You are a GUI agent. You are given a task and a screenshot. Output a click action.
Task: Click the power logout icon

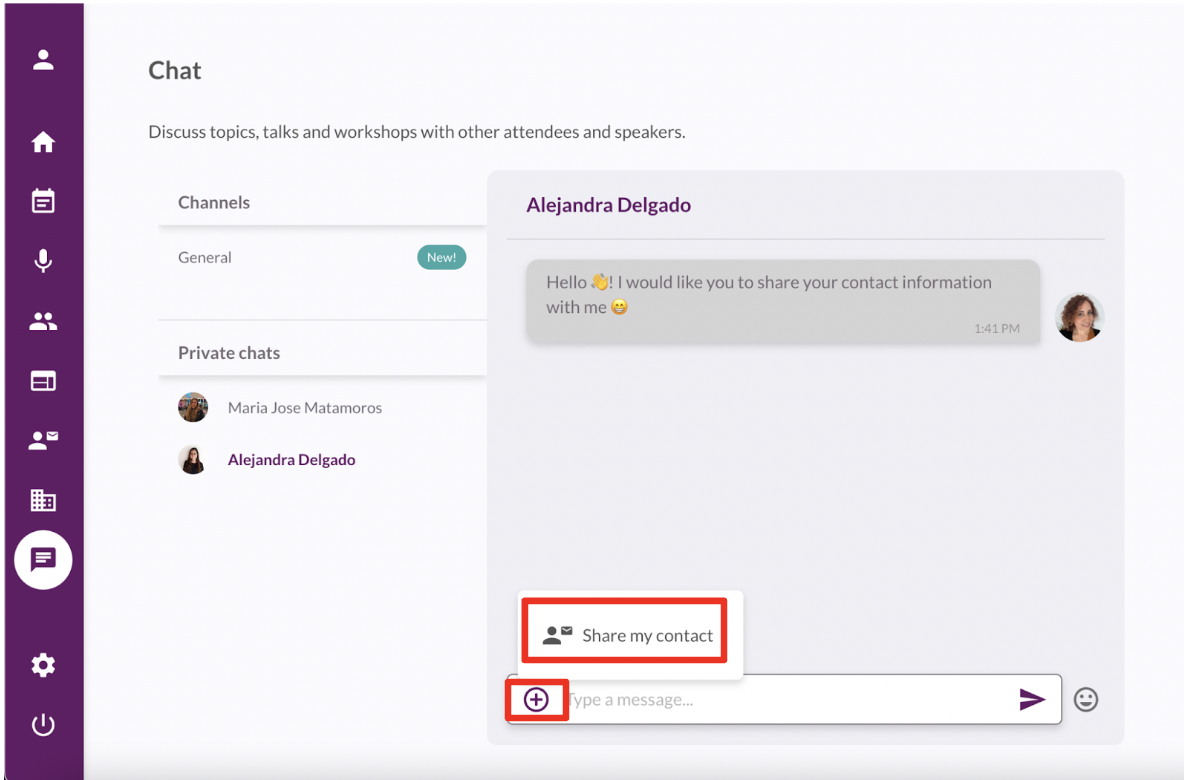(x=43, y=725)
